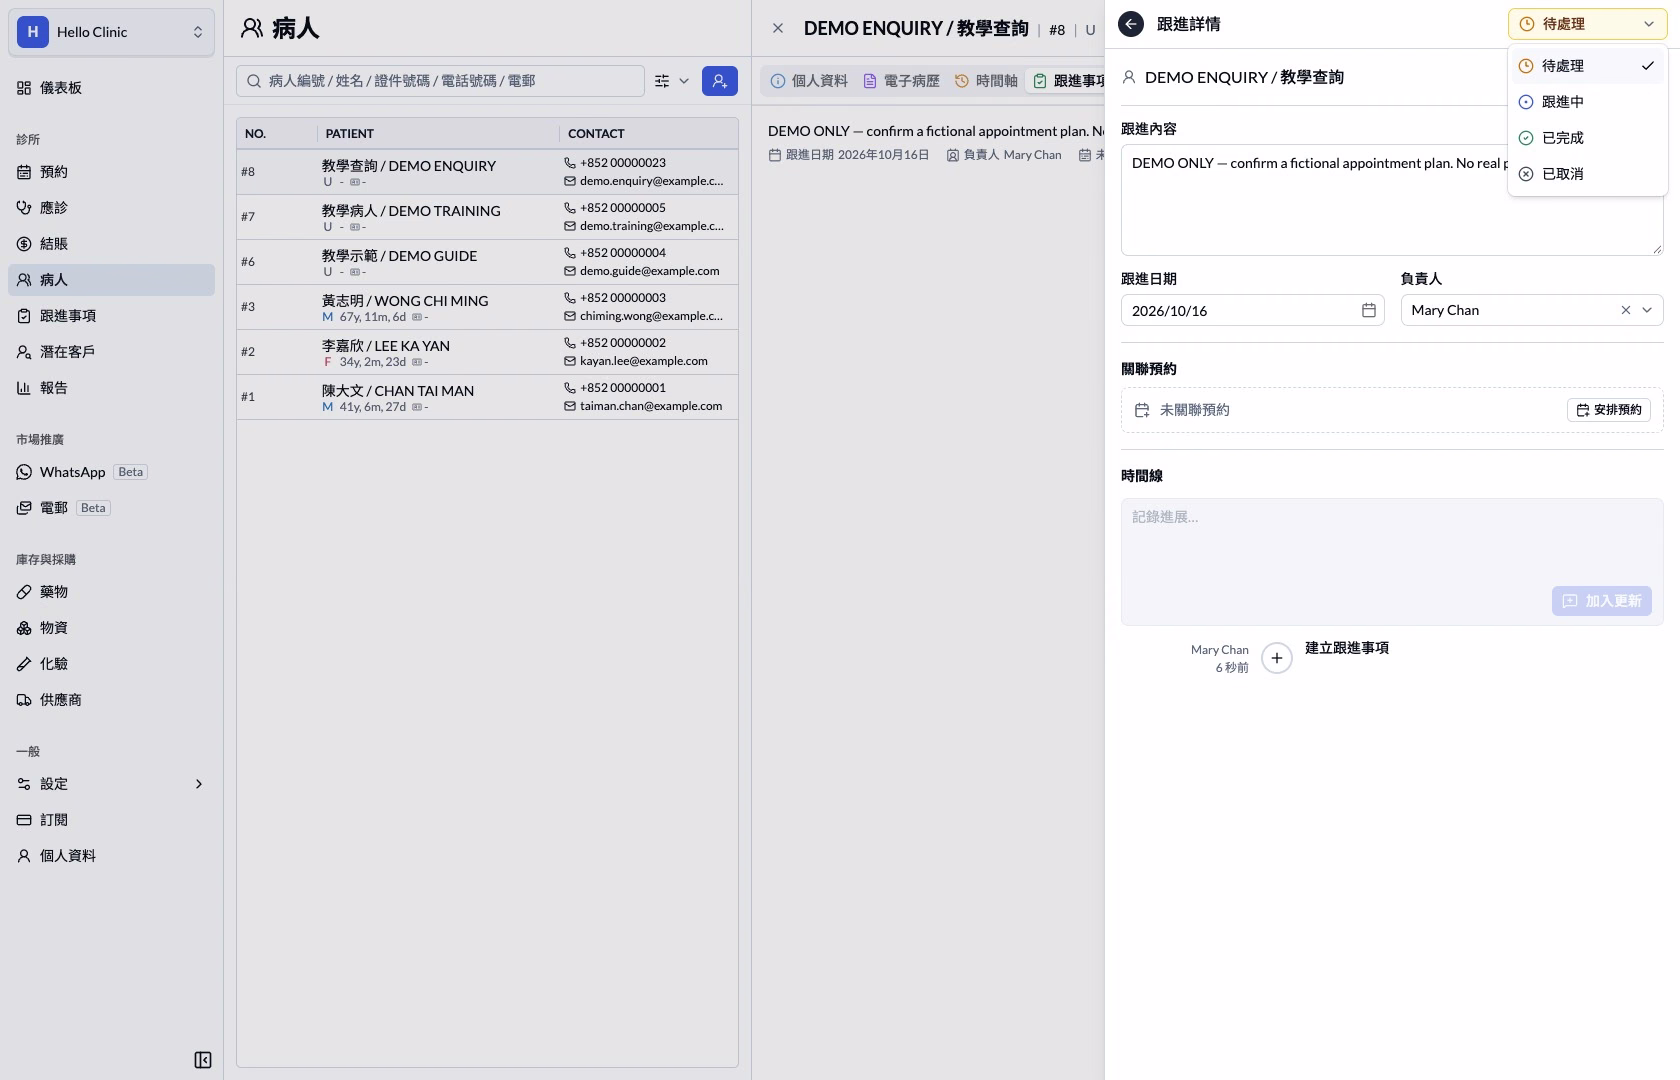Screen dimensions: 1680x1080
Task: Go to 預約 appointments in sidebar
Action: pyautogui.click(x=111, y=172)
